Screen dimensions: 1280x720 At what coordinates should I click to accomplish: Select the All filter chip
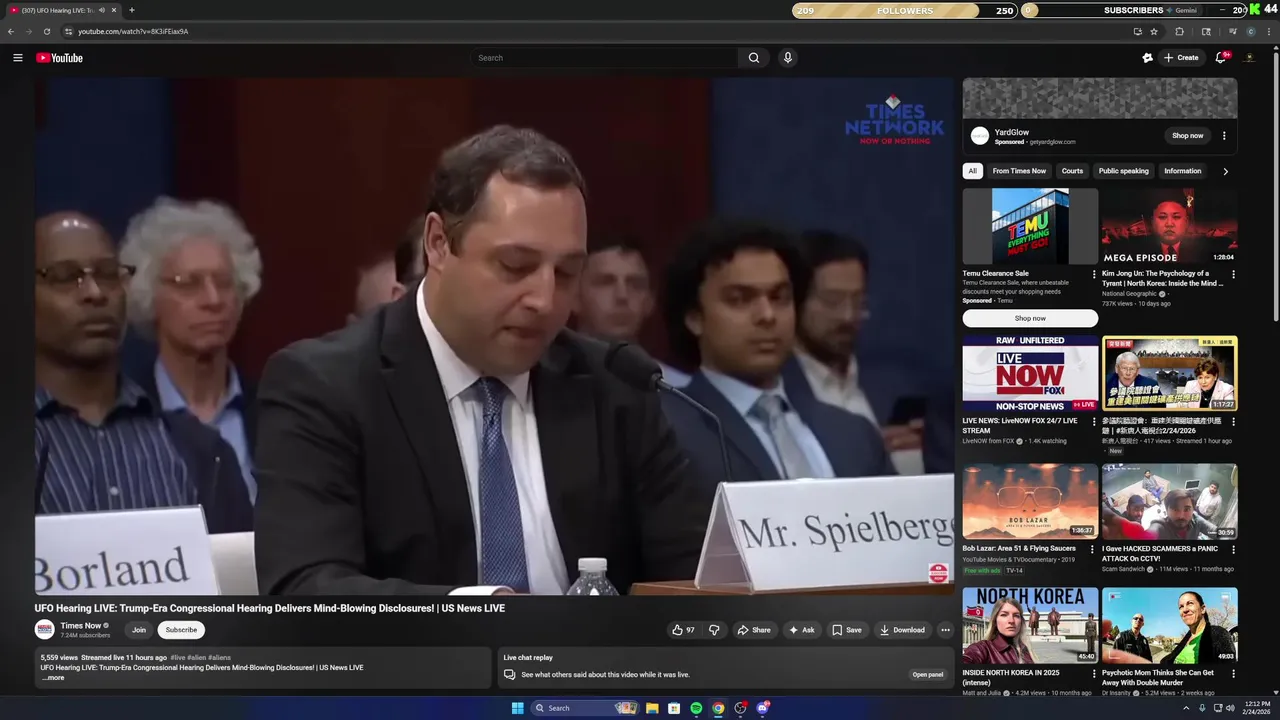coord(972,171)
